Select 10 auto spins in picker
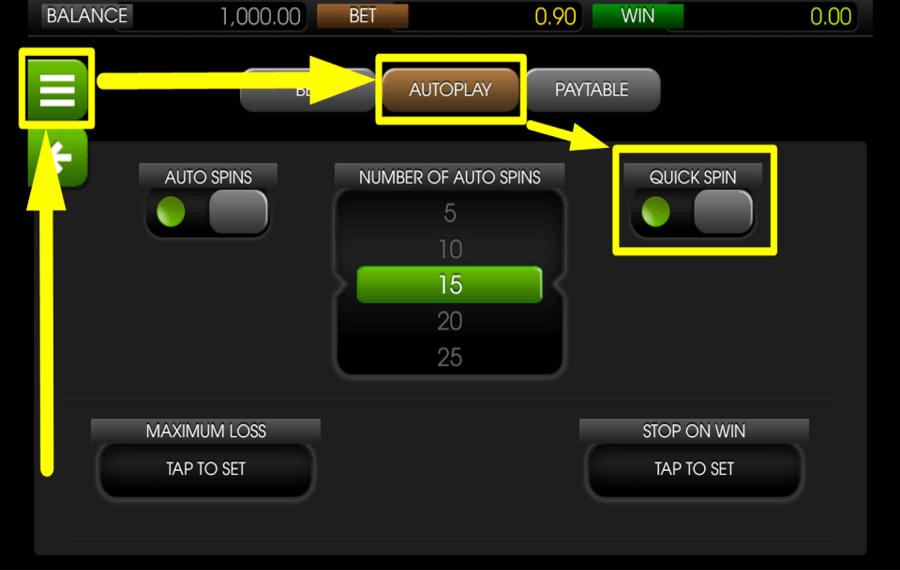This screenshot has height=570, width=900. coord(450,249)
